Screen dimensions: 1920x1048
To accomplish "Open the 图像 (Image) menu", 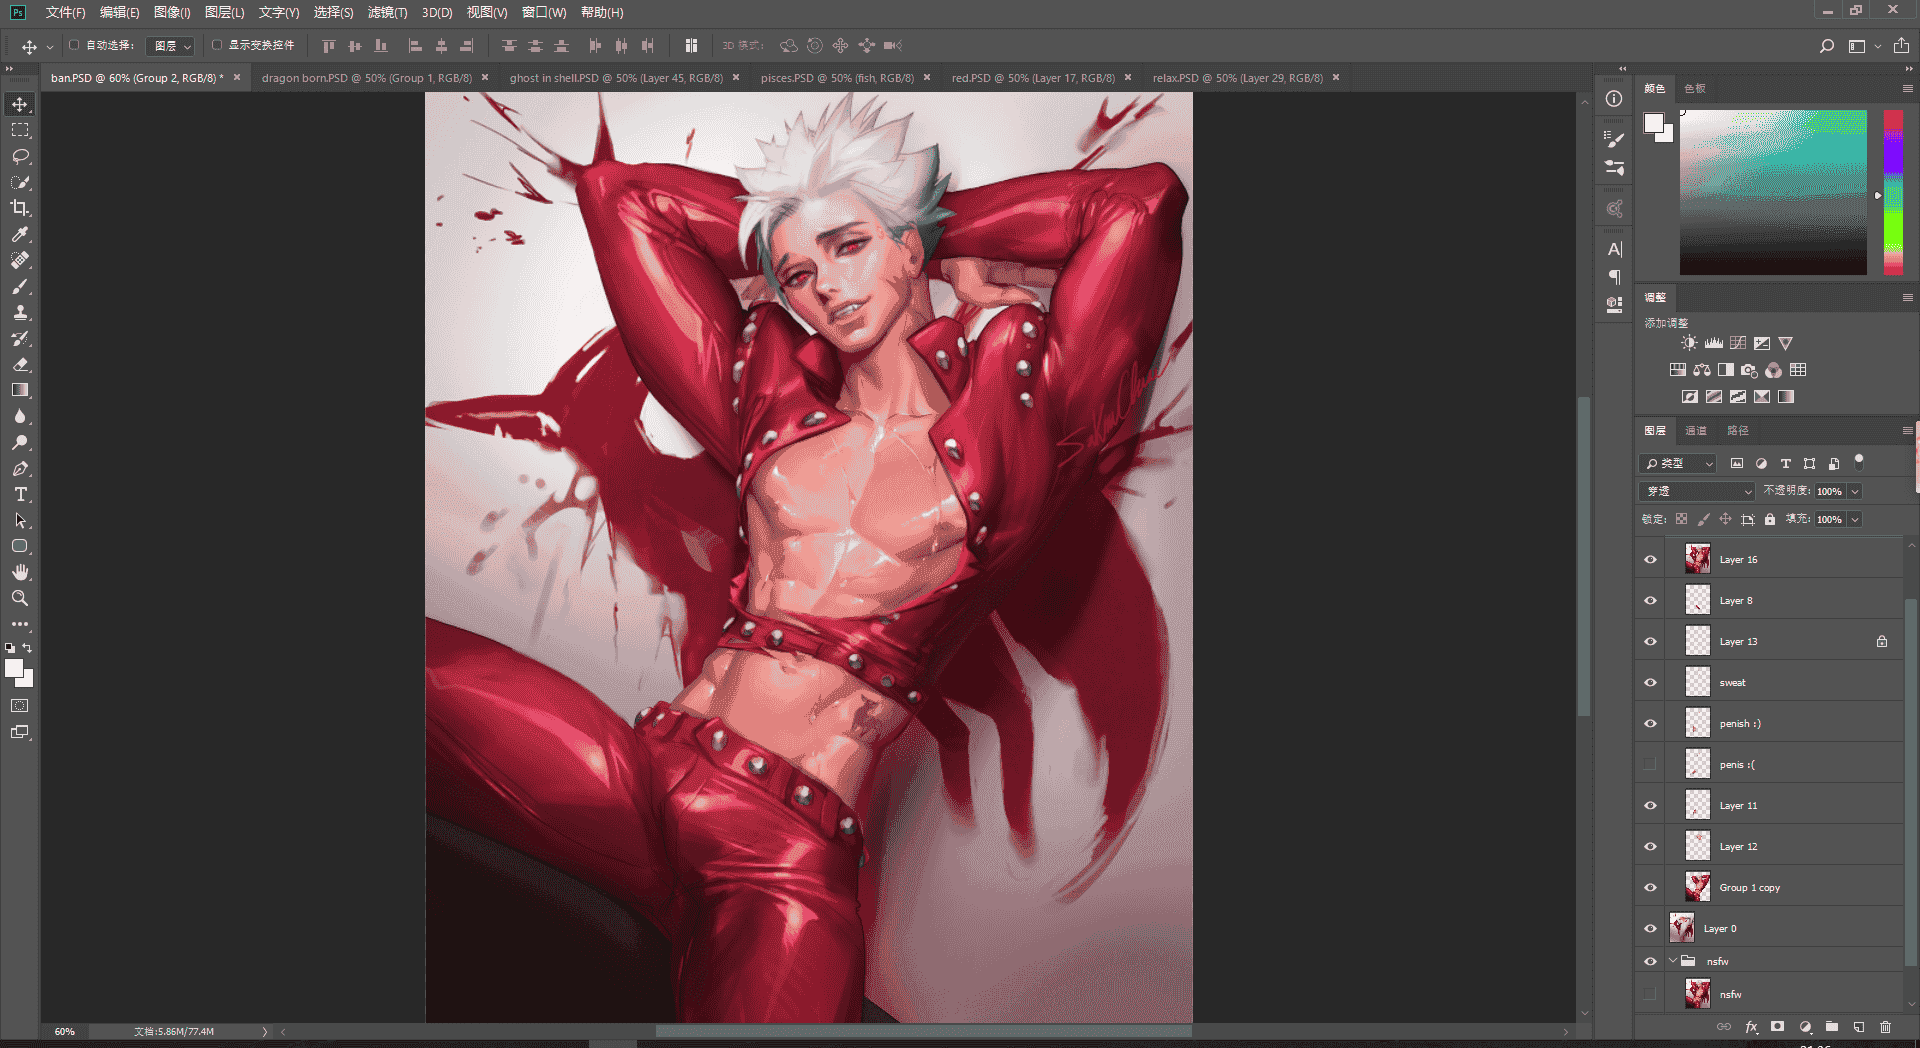I will coord(171,12).
